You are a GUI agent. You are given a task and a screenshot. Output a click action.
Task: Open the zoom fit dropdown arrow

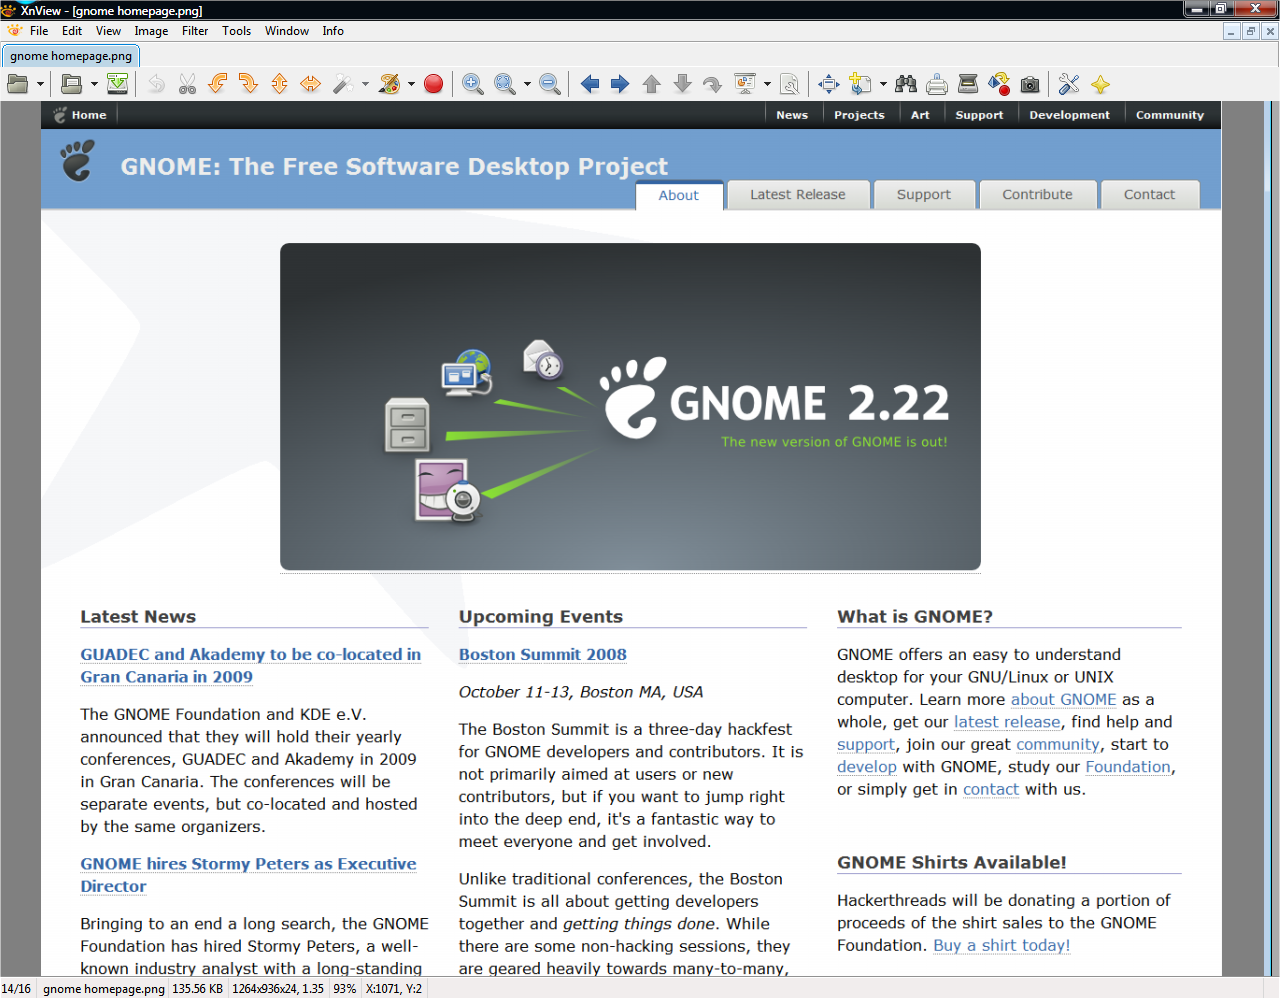point(527,84)
